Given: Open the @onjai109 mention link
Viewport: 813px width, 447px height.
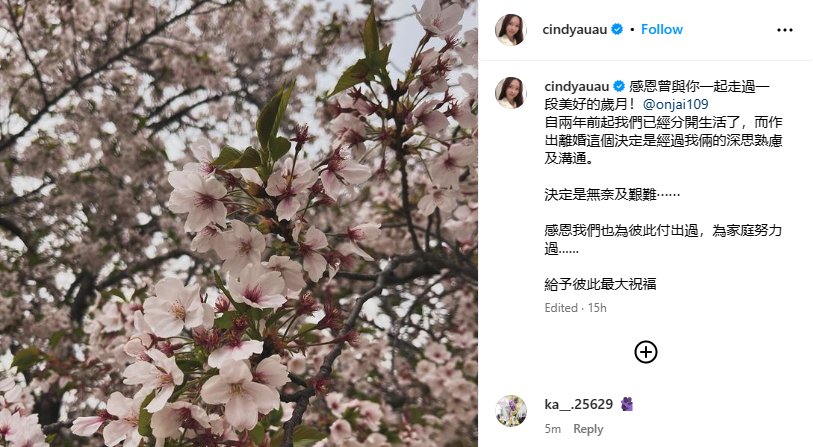Looking at the screenshot, I should click(x=676, y=104).
